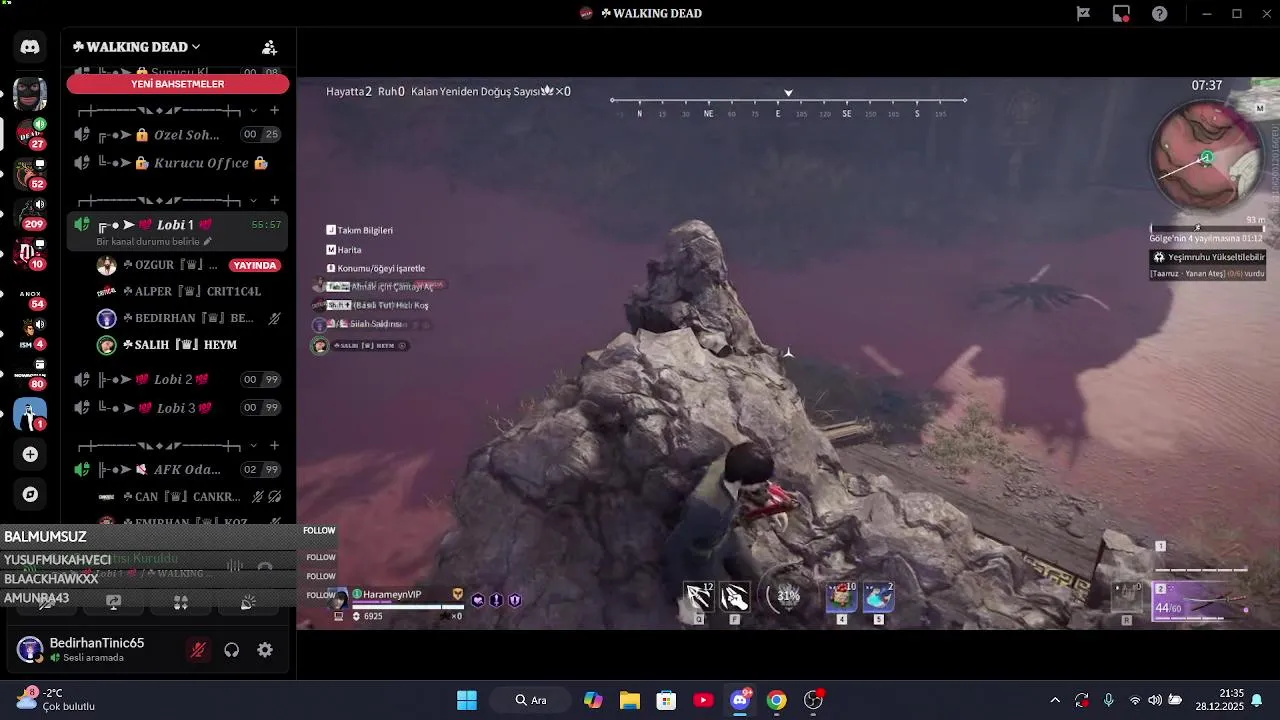Create channel in category above AFK Oda

coord(275,446)
